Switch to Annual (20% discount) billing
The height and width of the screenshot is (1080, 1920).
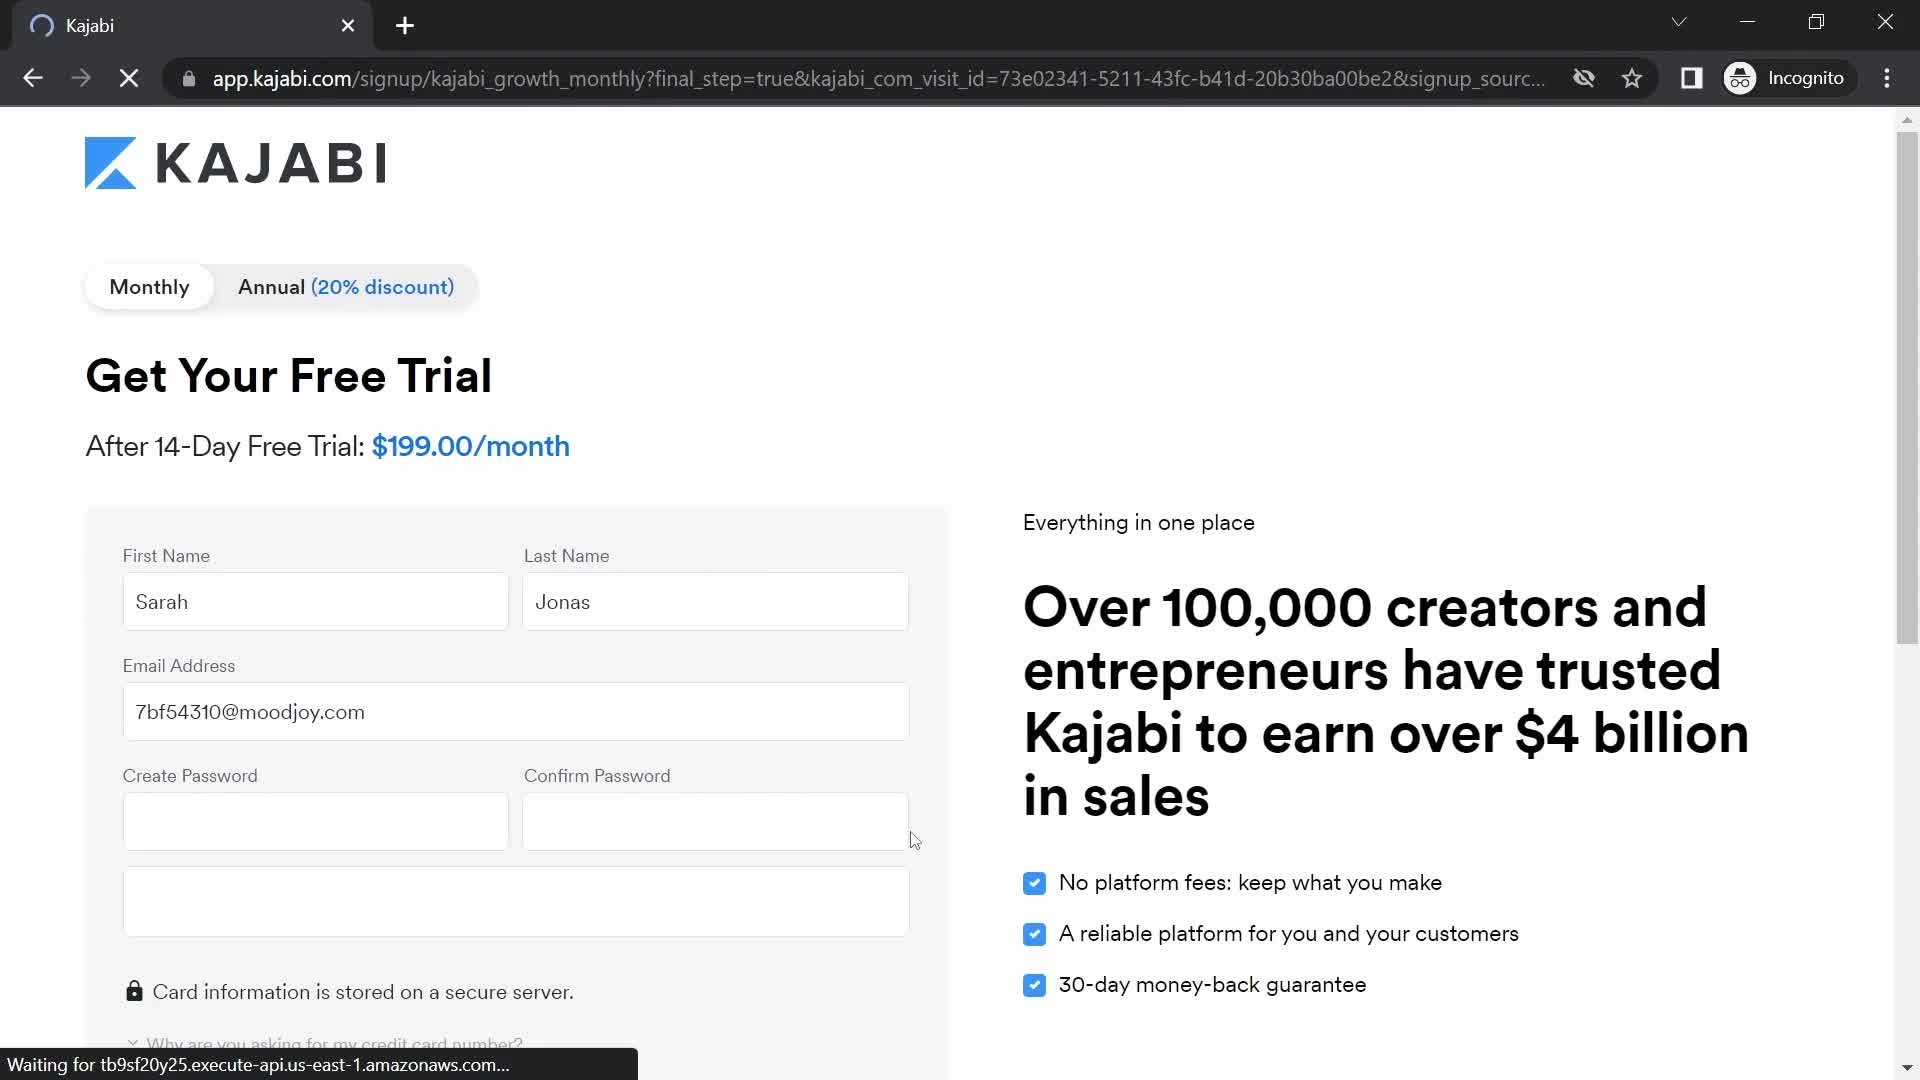[x=346, y=287]
